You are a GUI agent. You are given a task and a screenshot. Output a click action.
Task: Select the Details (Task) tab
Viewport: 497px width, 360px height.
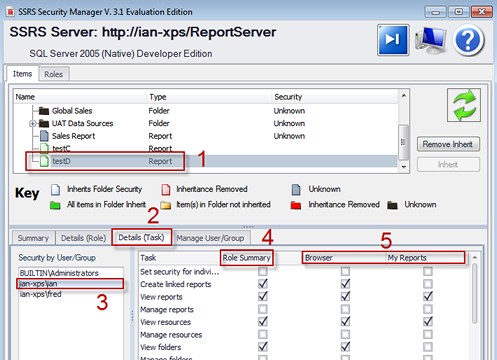141,237
